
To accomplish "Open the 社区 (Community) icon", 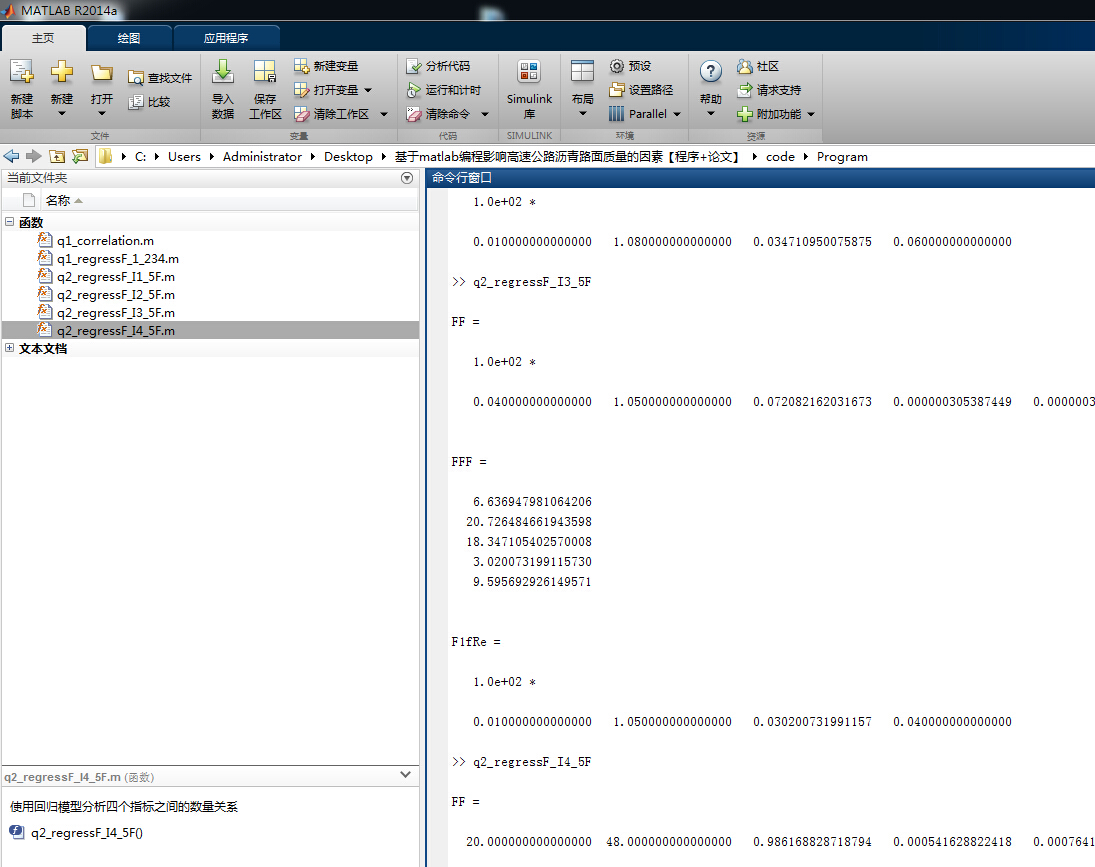I will point(745,66).
